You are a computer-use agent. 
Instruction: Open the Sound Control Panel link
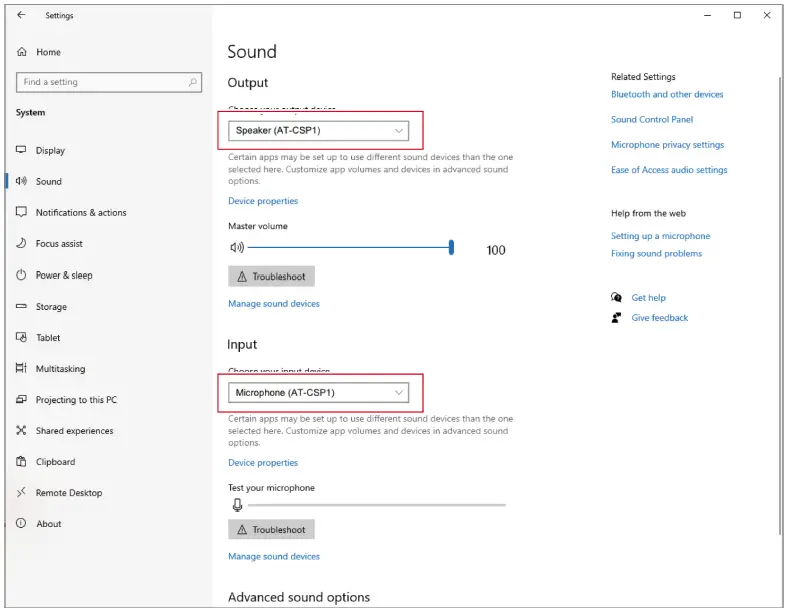tap(651, 120)
